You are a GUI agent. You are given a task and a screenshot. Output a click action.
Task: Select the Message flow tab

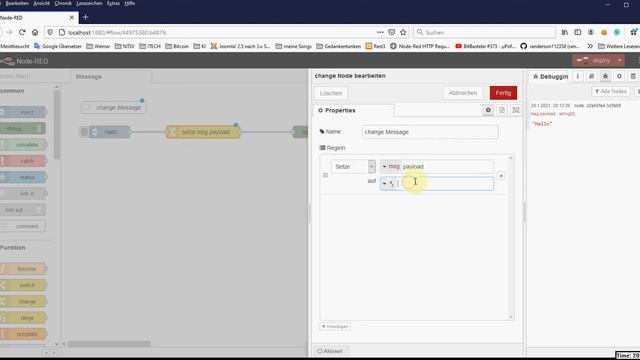point(111,77)
